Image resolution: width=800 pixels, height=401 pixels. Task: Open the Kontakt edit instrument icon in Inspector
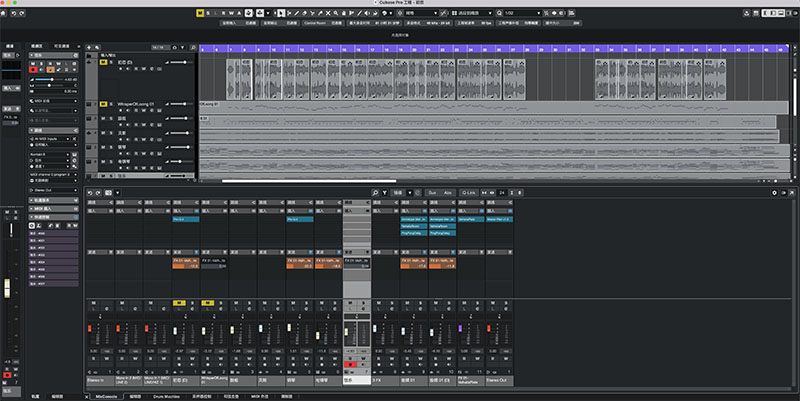pos(74,154)
